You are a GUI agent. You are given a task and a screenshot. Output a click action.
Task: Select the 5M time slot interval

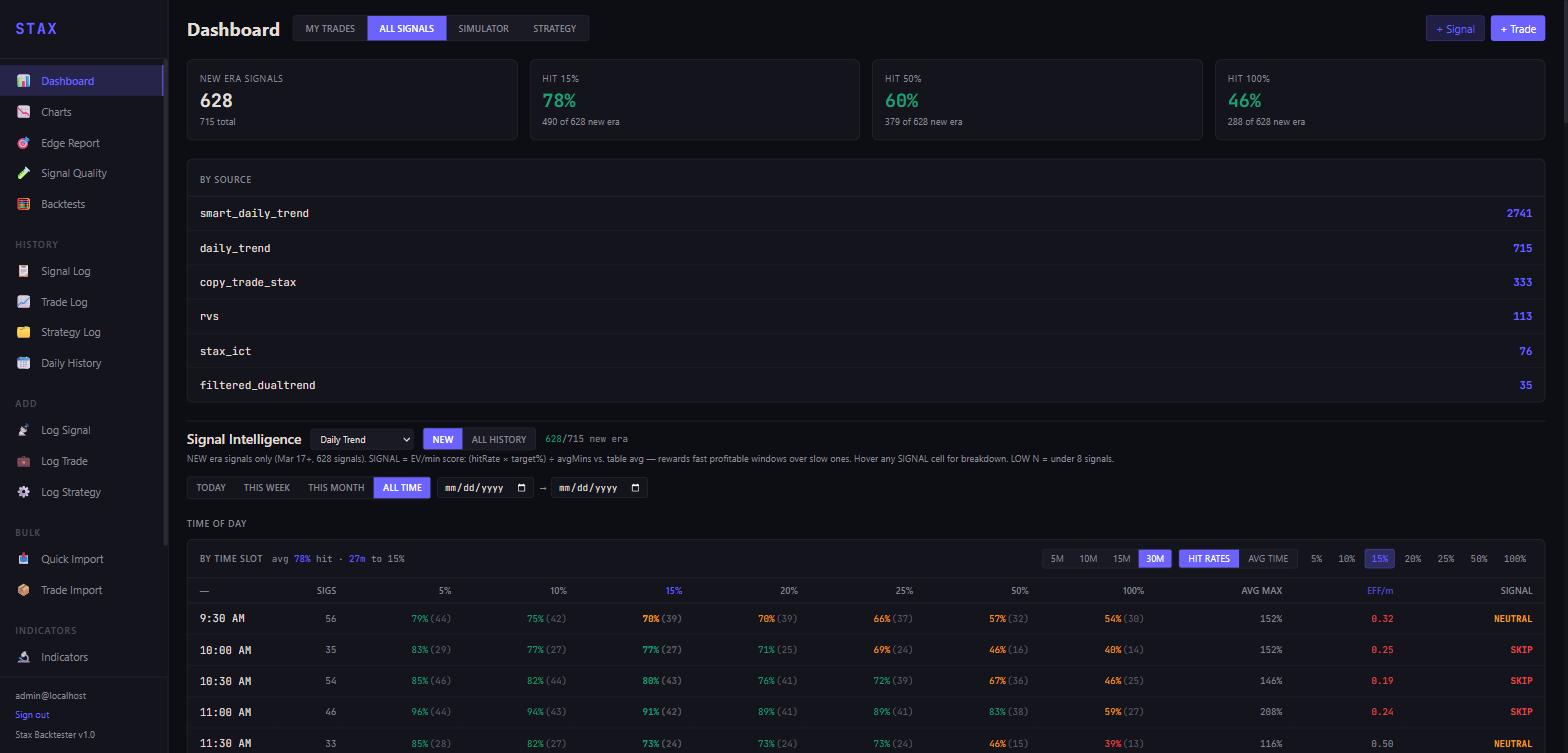point(1057,559)
